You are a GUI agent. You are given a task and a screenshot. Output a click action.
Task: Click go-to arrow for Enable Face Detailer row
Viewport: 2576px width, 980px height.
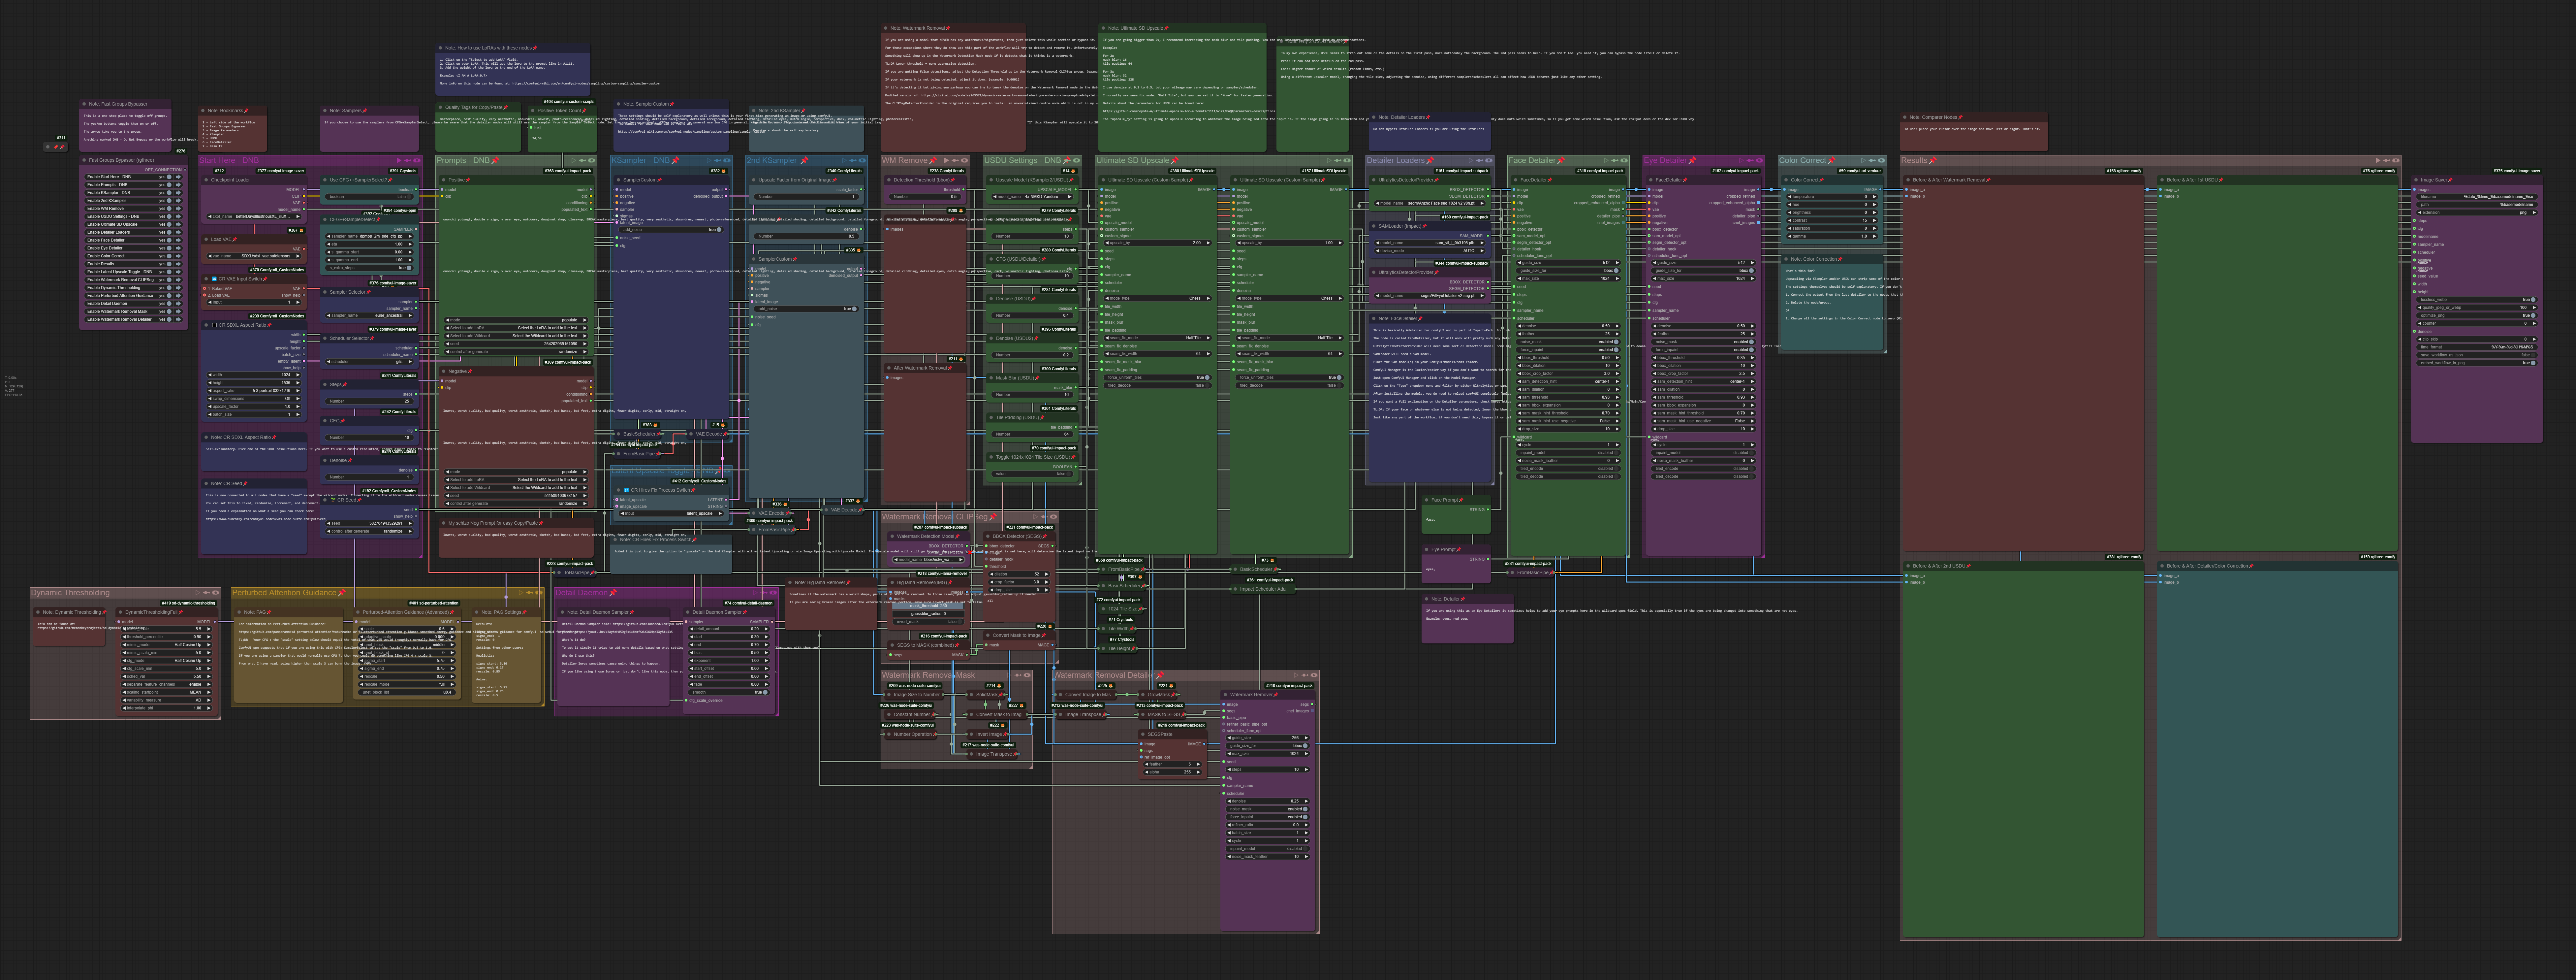(178, 240)
